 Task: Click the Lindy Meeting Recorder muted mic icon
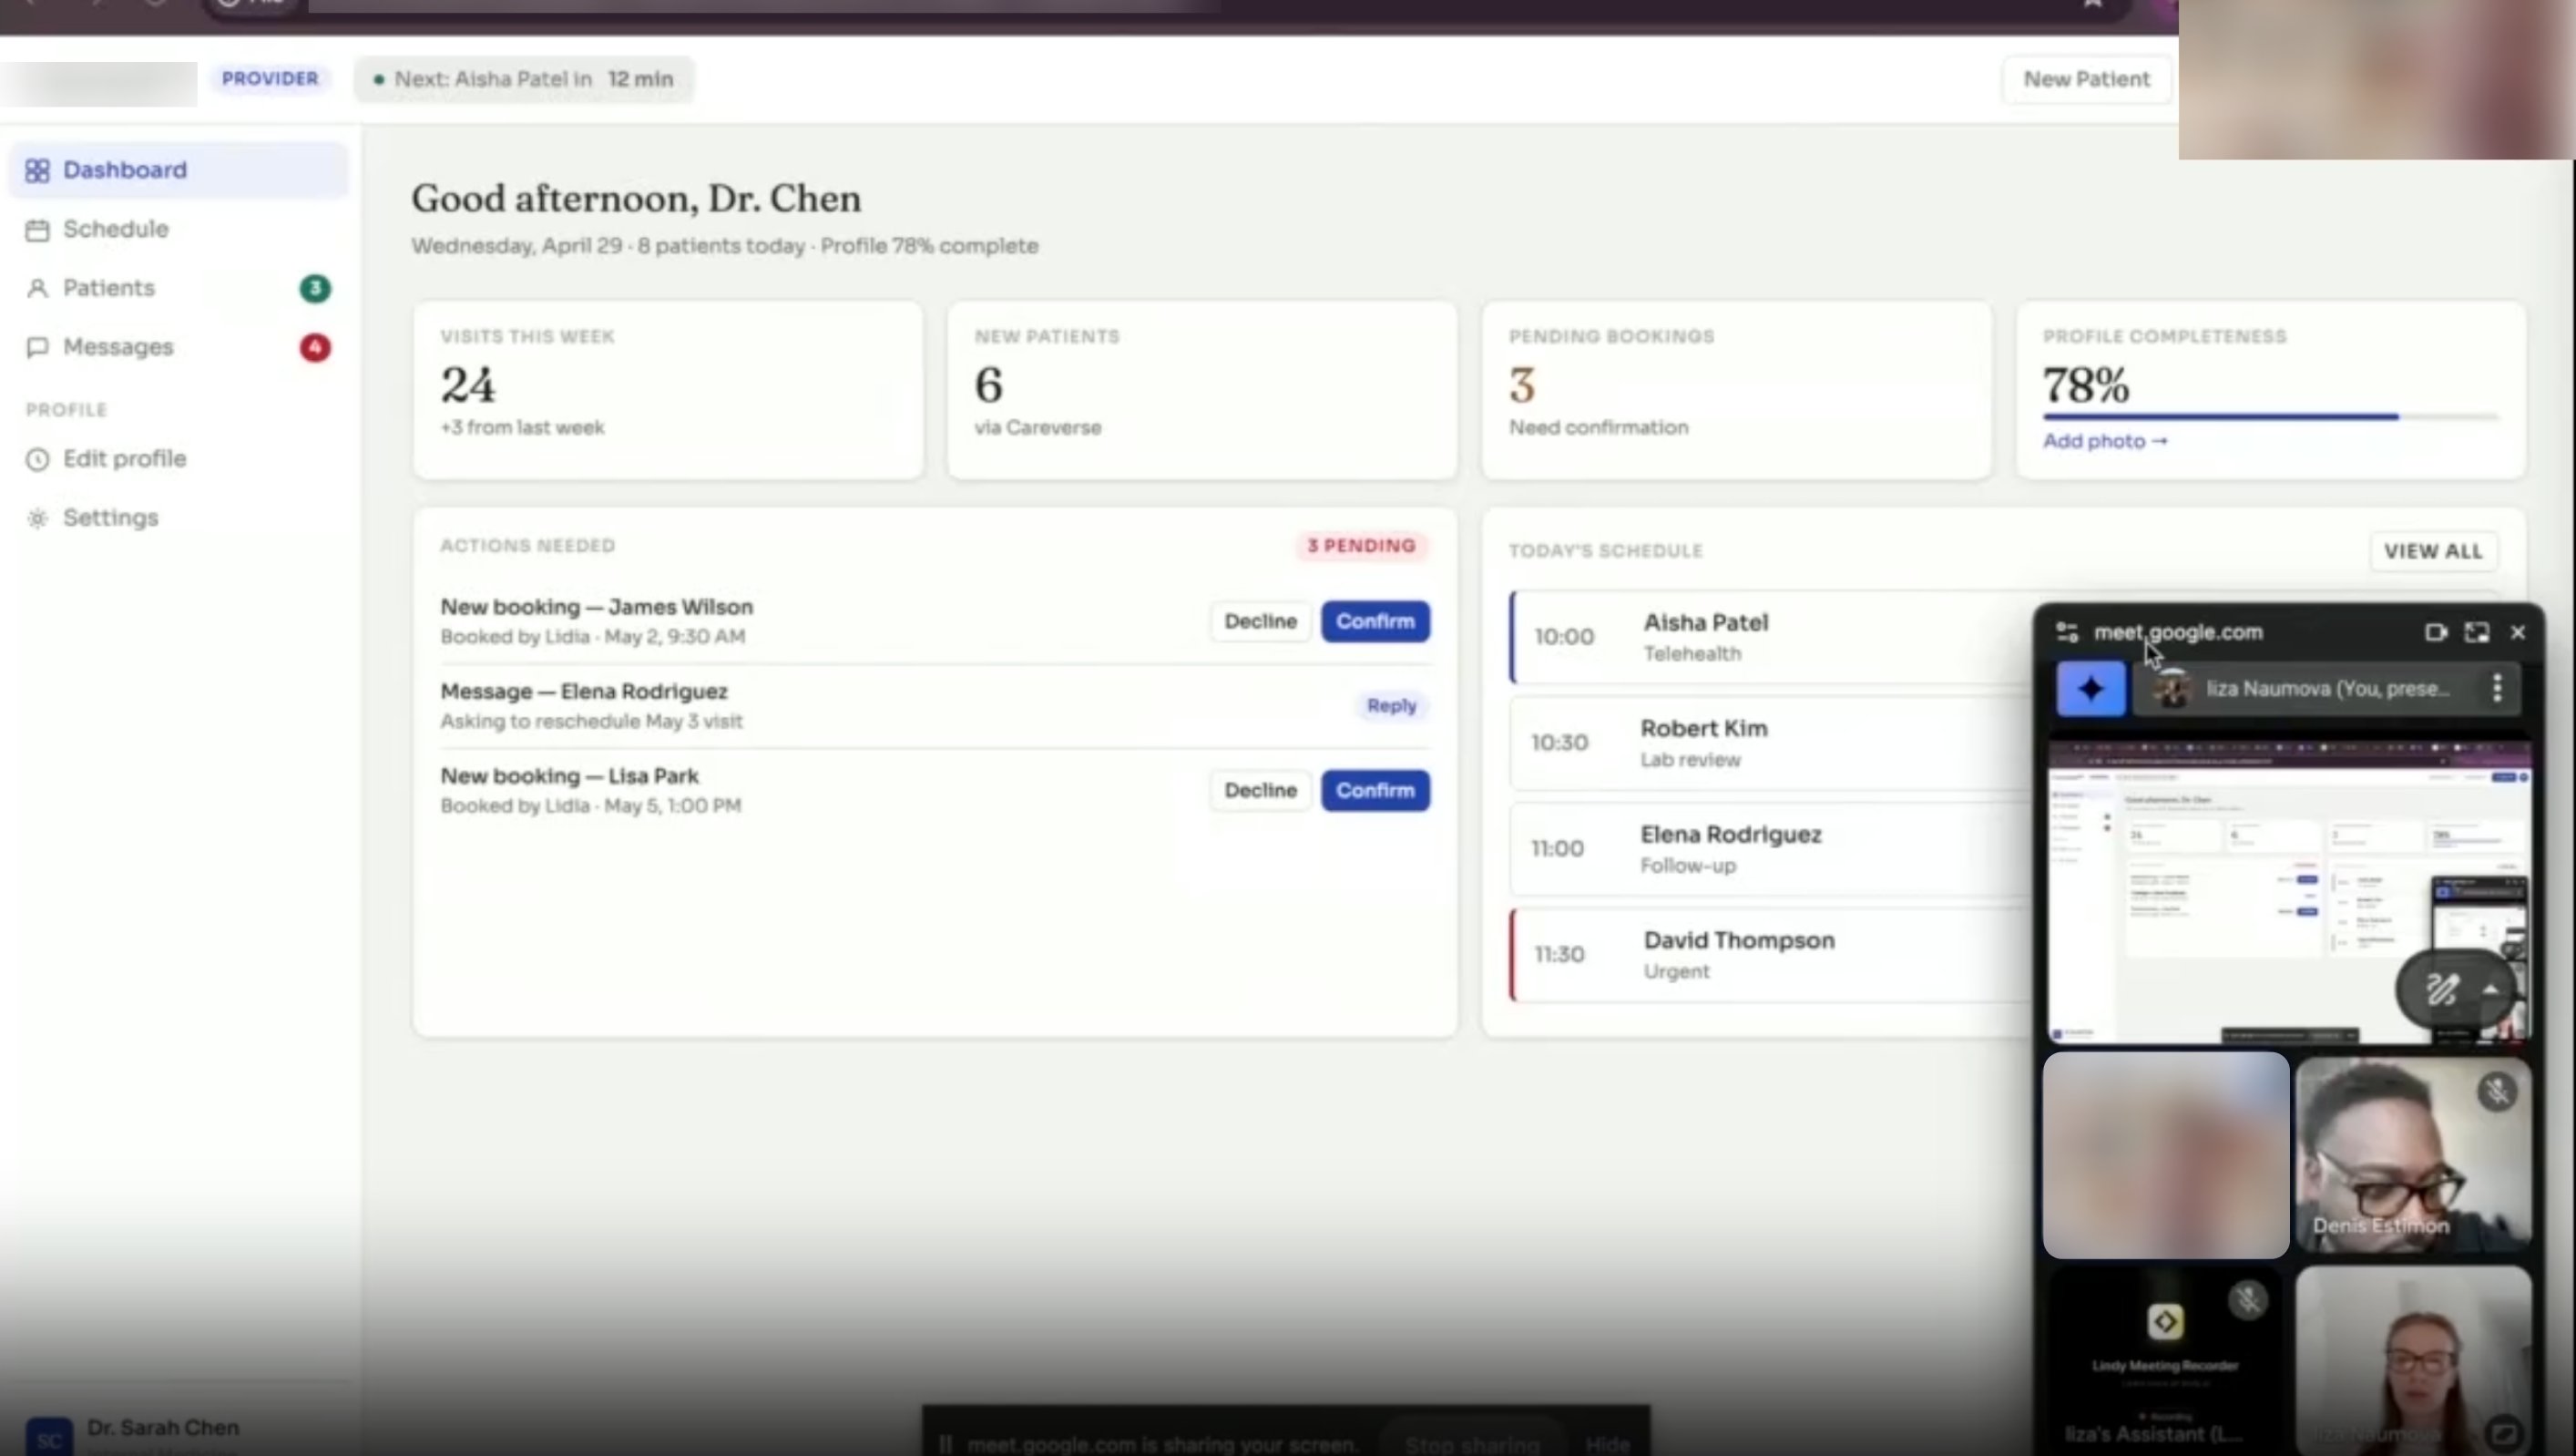point(2247,1300)
